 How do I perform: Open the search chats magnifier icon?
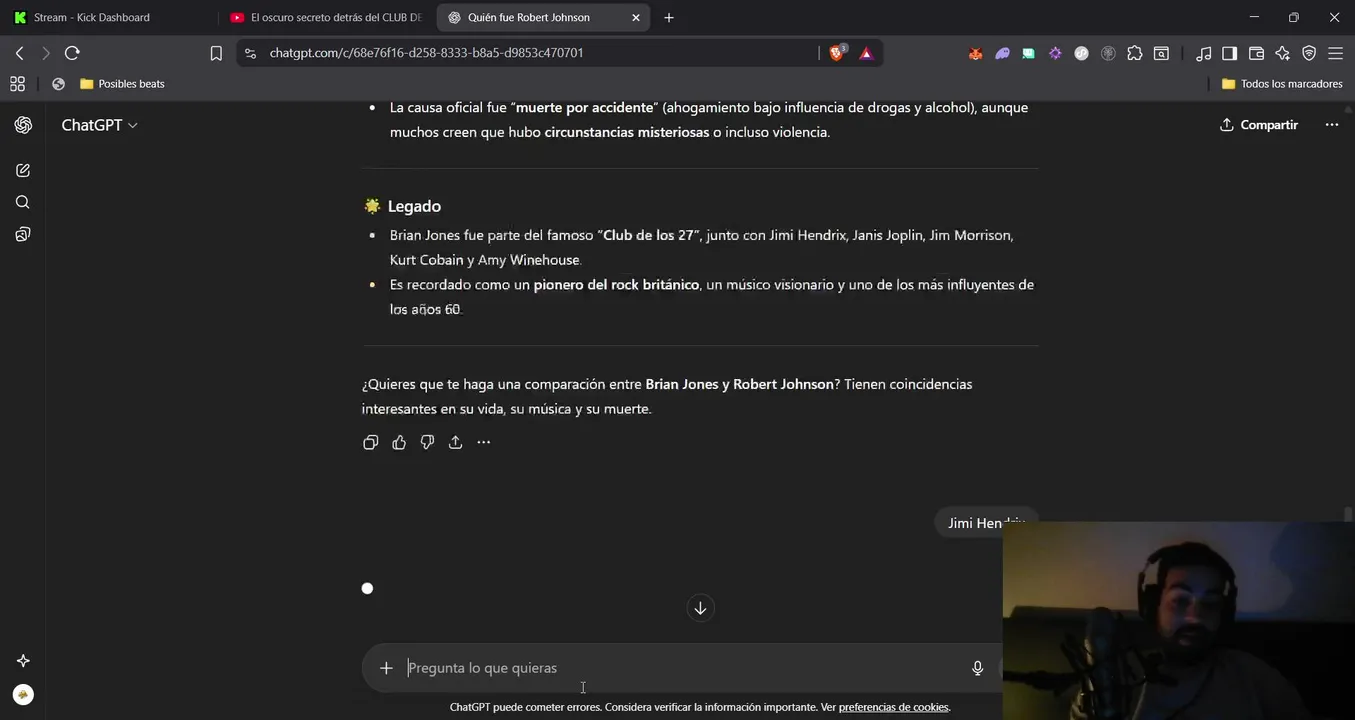[23, 202]
